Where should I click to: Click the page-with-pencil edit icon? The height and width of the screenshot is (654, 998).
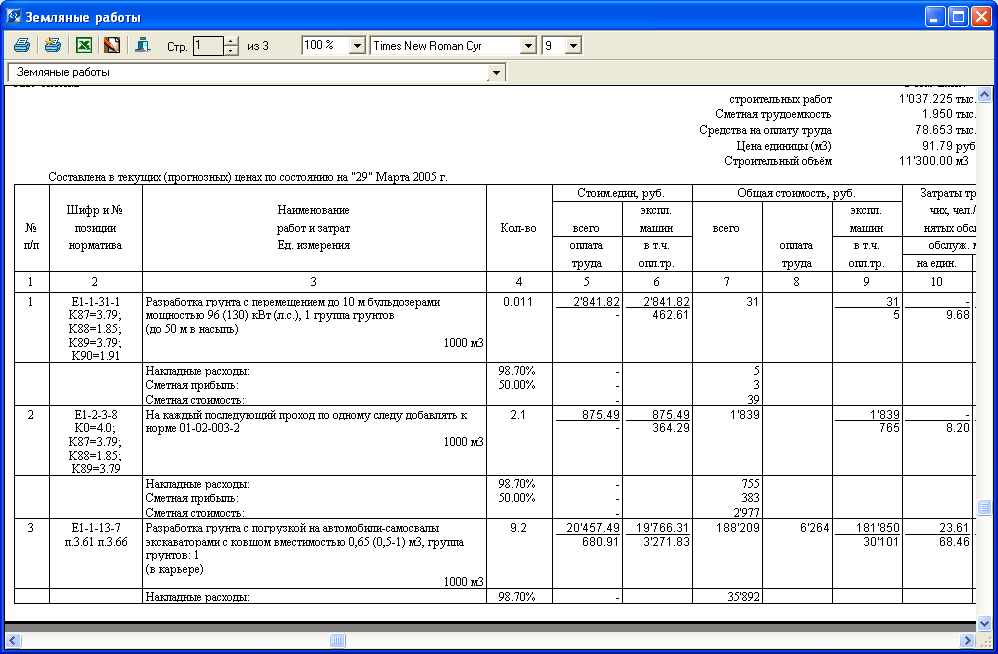coord(112,45)
